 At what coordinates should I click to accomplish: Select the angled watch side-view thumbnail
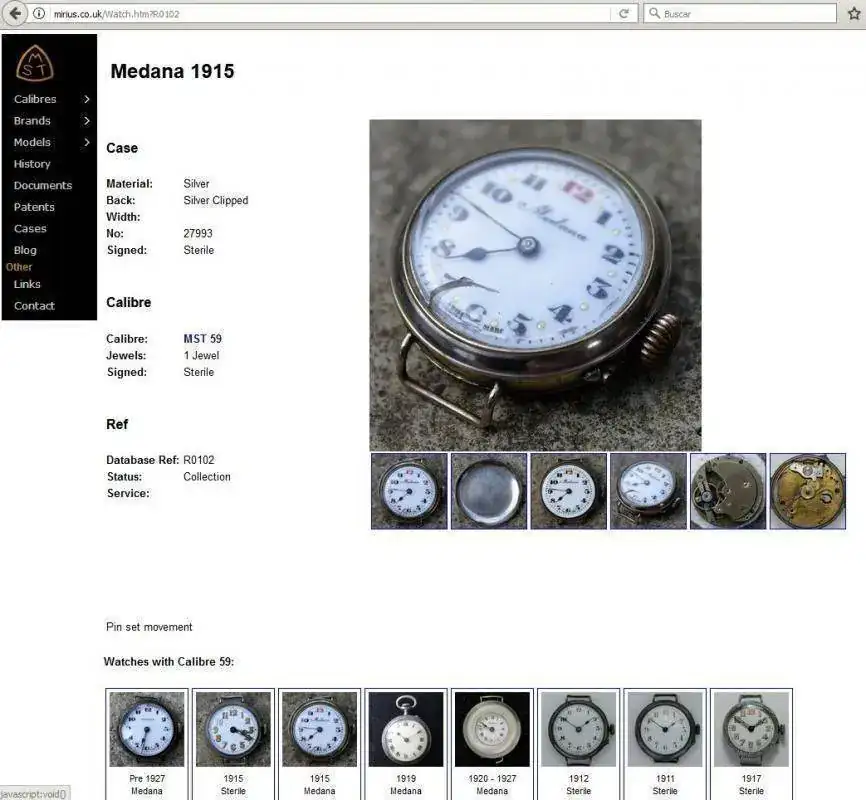tap(648, 491)
